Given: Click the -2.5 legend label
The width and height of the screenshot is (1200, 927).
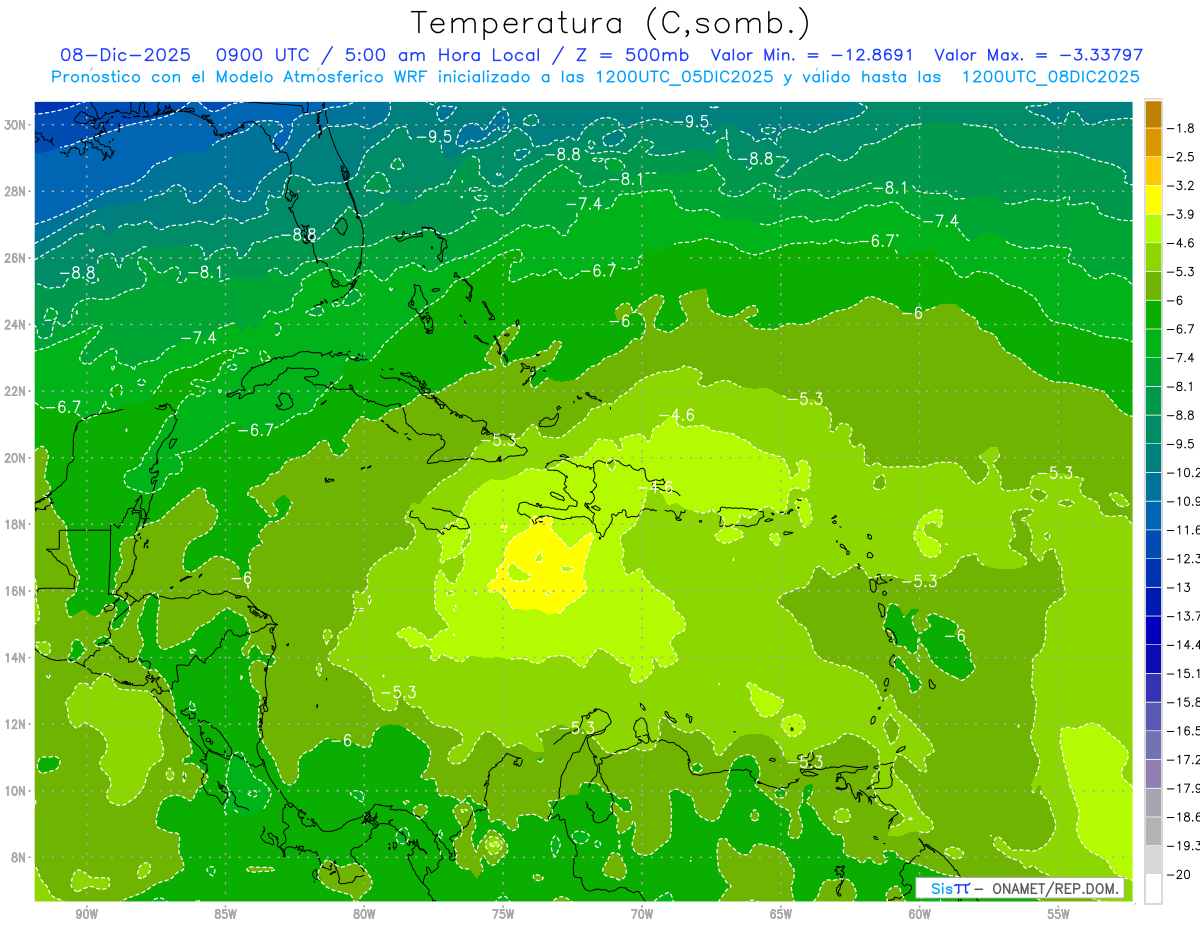Looking at the screenshot, I should [x=1183, y=157].
